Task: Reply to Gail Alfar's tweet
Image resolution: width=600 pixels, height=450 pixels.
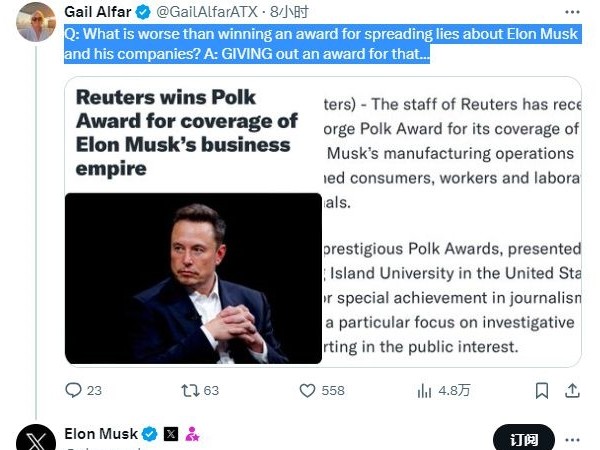Action: click(73, 390)
